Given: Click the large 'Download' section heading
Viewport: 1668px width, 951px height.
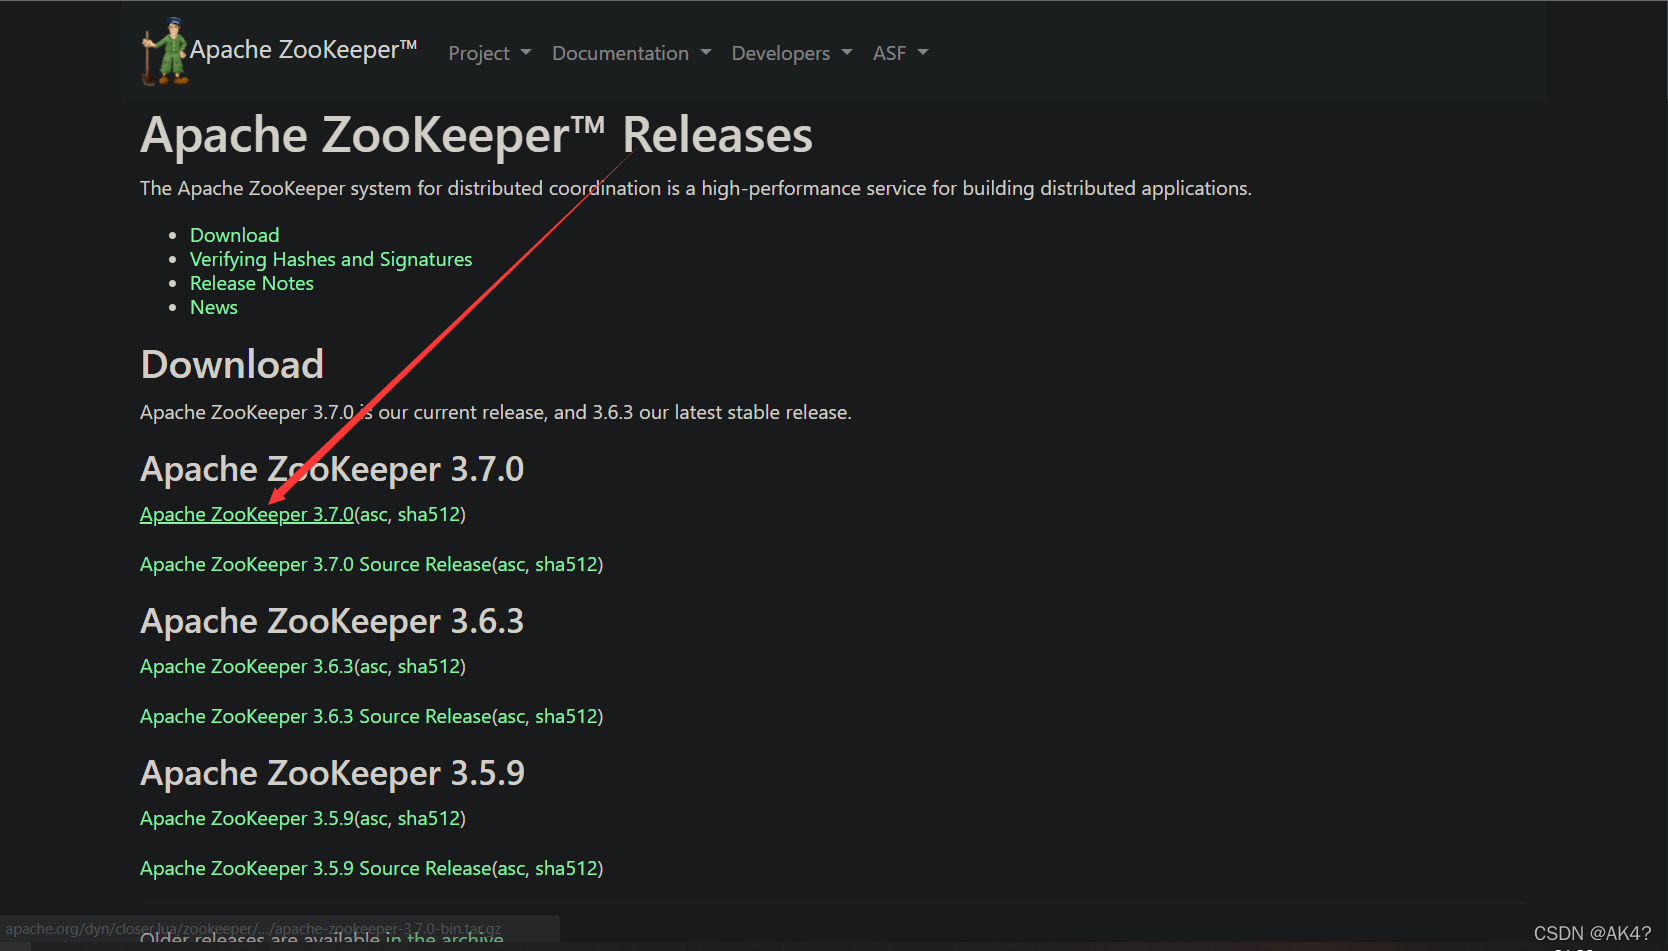Looking at the screenshot, I should coord(232,364).
